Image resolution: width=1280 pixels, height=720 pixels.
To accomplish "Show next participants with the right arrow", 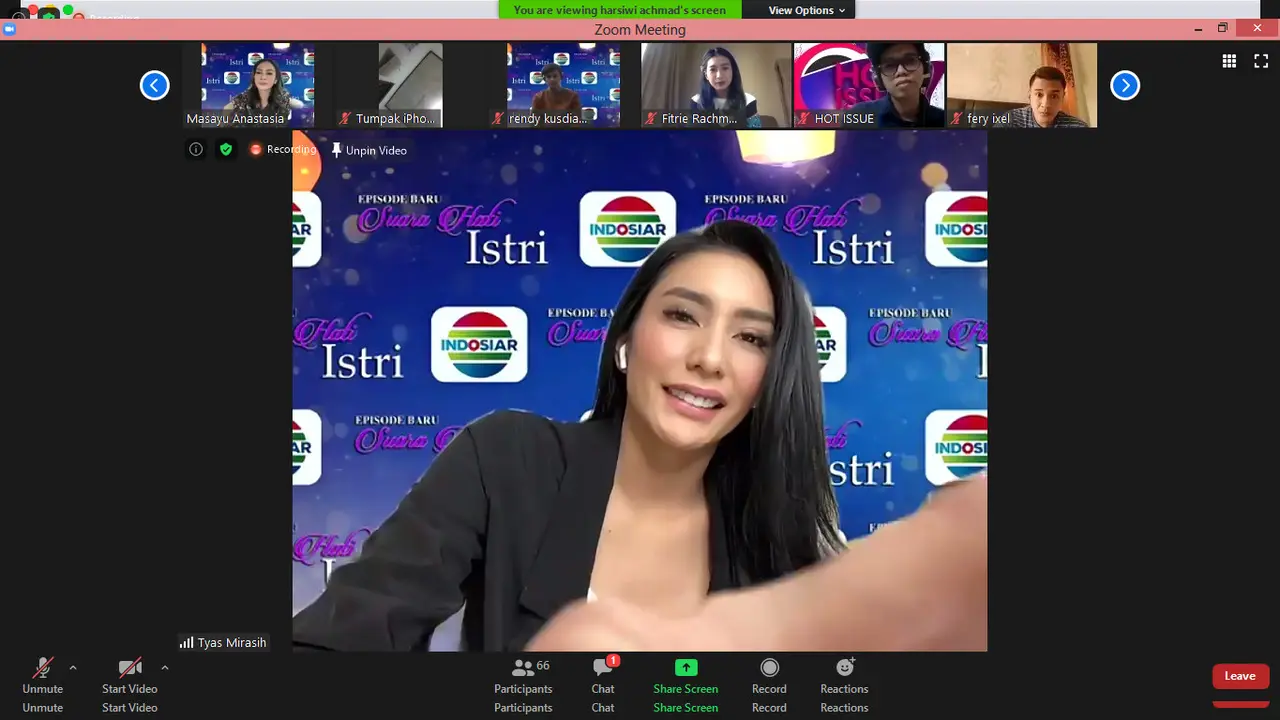I will pos(1125,85).
